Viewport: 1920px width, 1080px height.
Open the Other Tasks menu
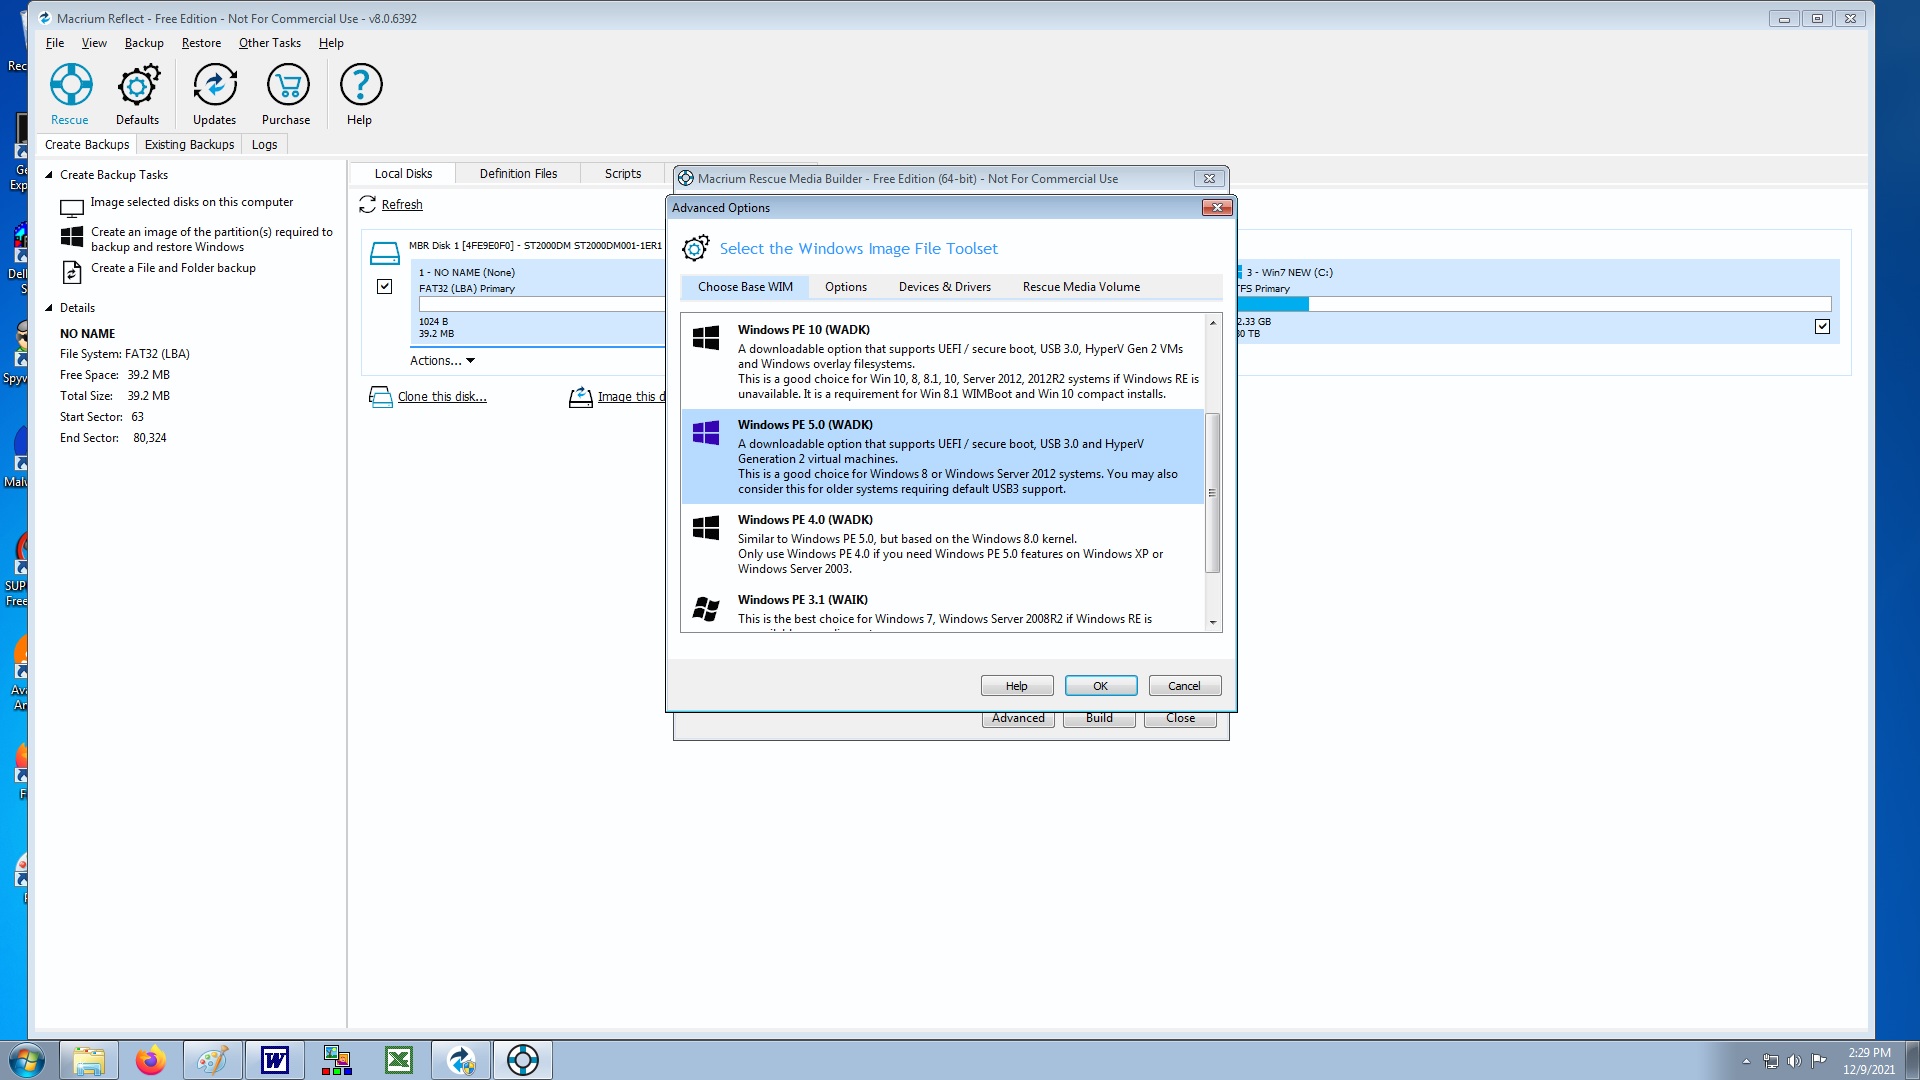coord(270,43)
